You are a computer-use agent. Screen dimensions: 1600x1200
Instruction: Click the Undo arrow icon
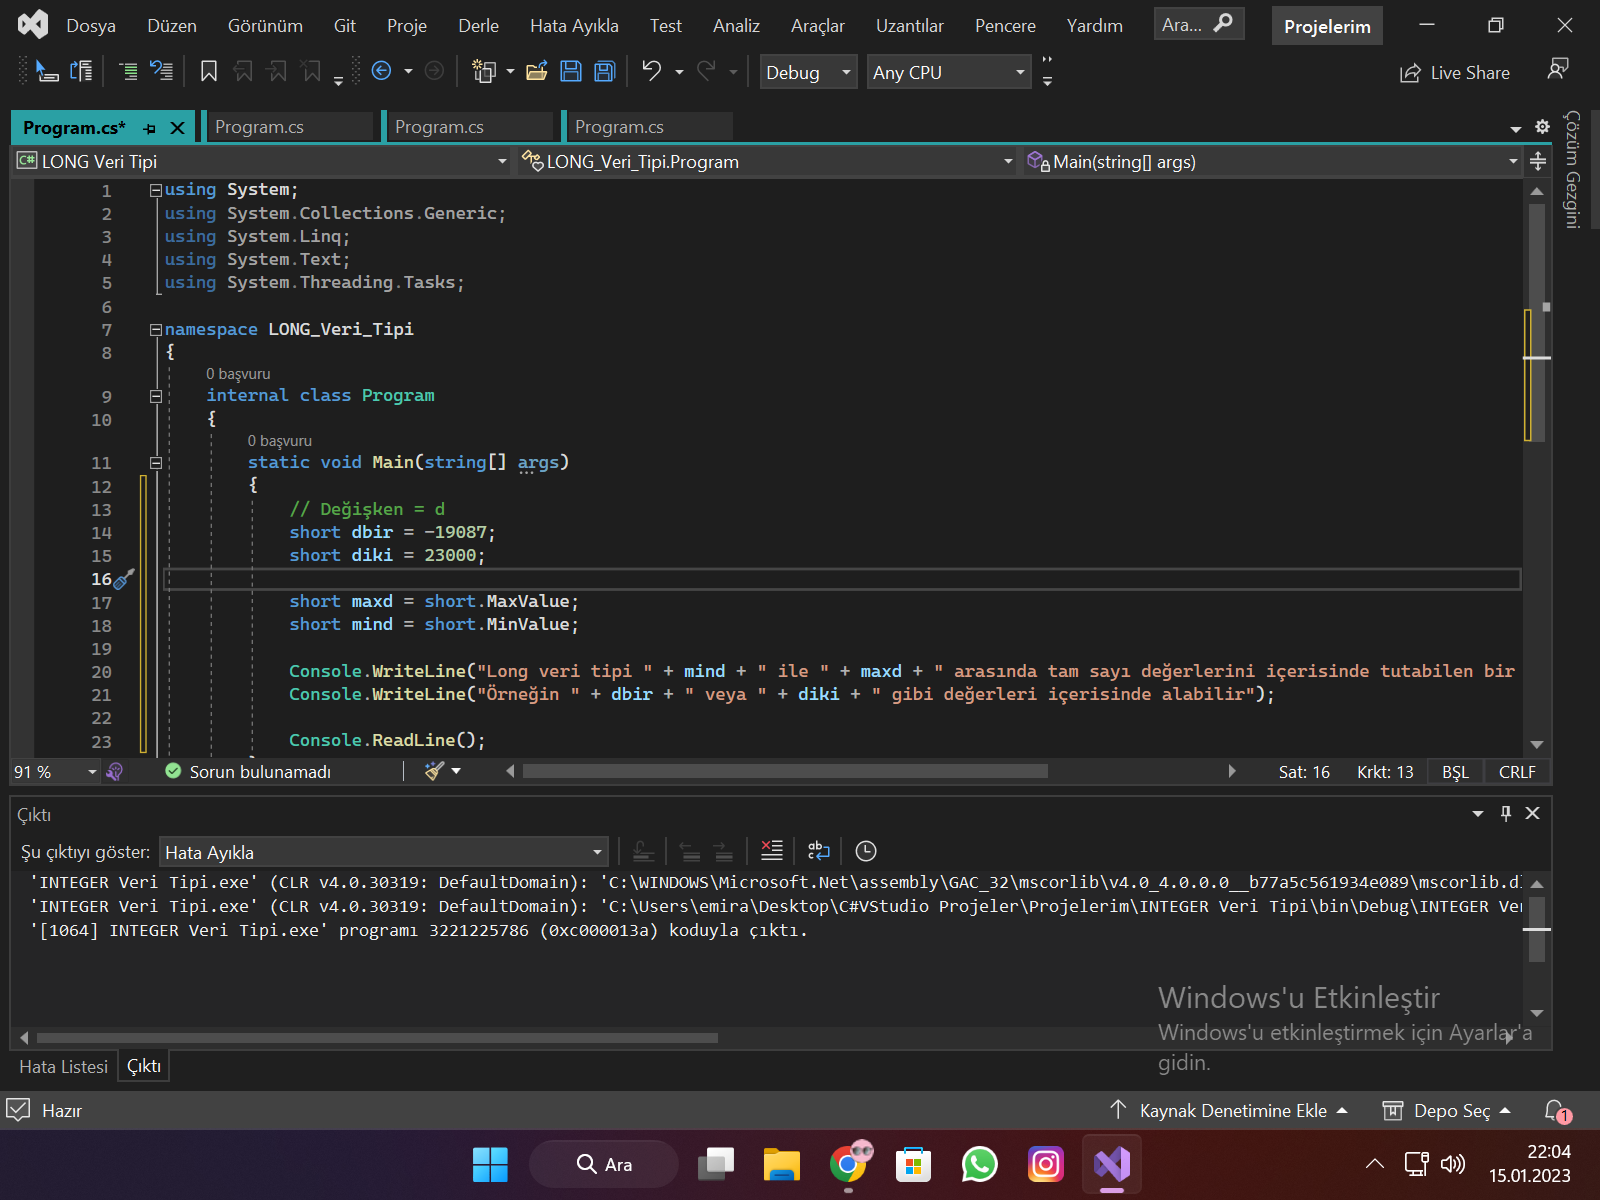pyautogui.click(x=652, y=71)
